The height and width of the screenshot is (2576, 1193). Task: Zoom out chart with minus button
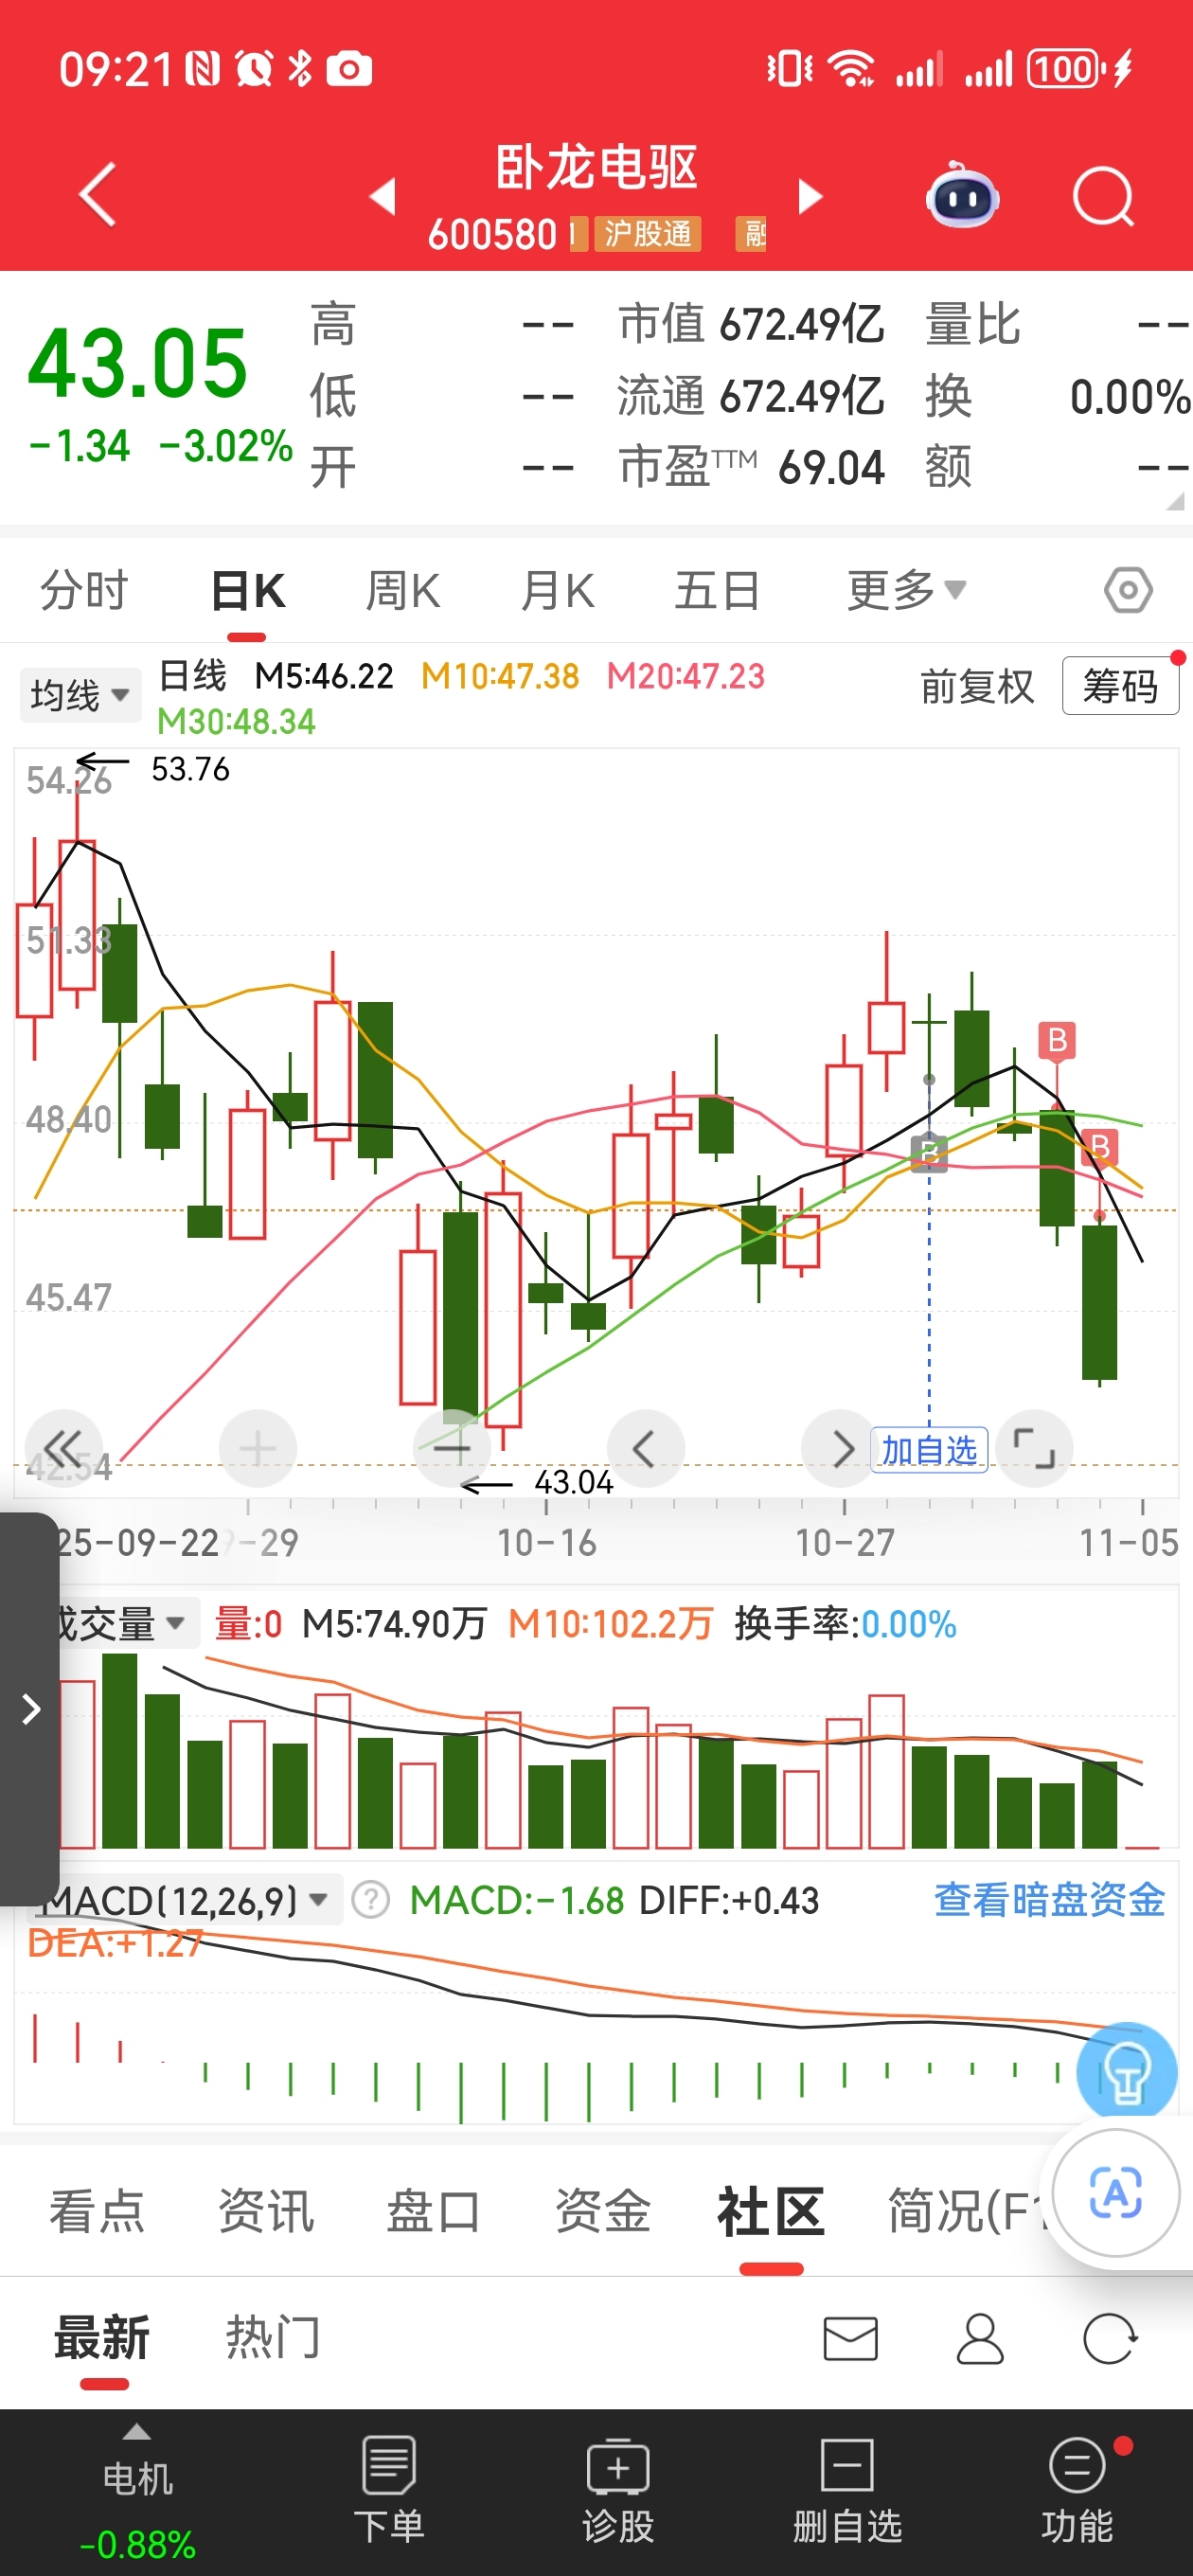click(x=452, y=1448)
